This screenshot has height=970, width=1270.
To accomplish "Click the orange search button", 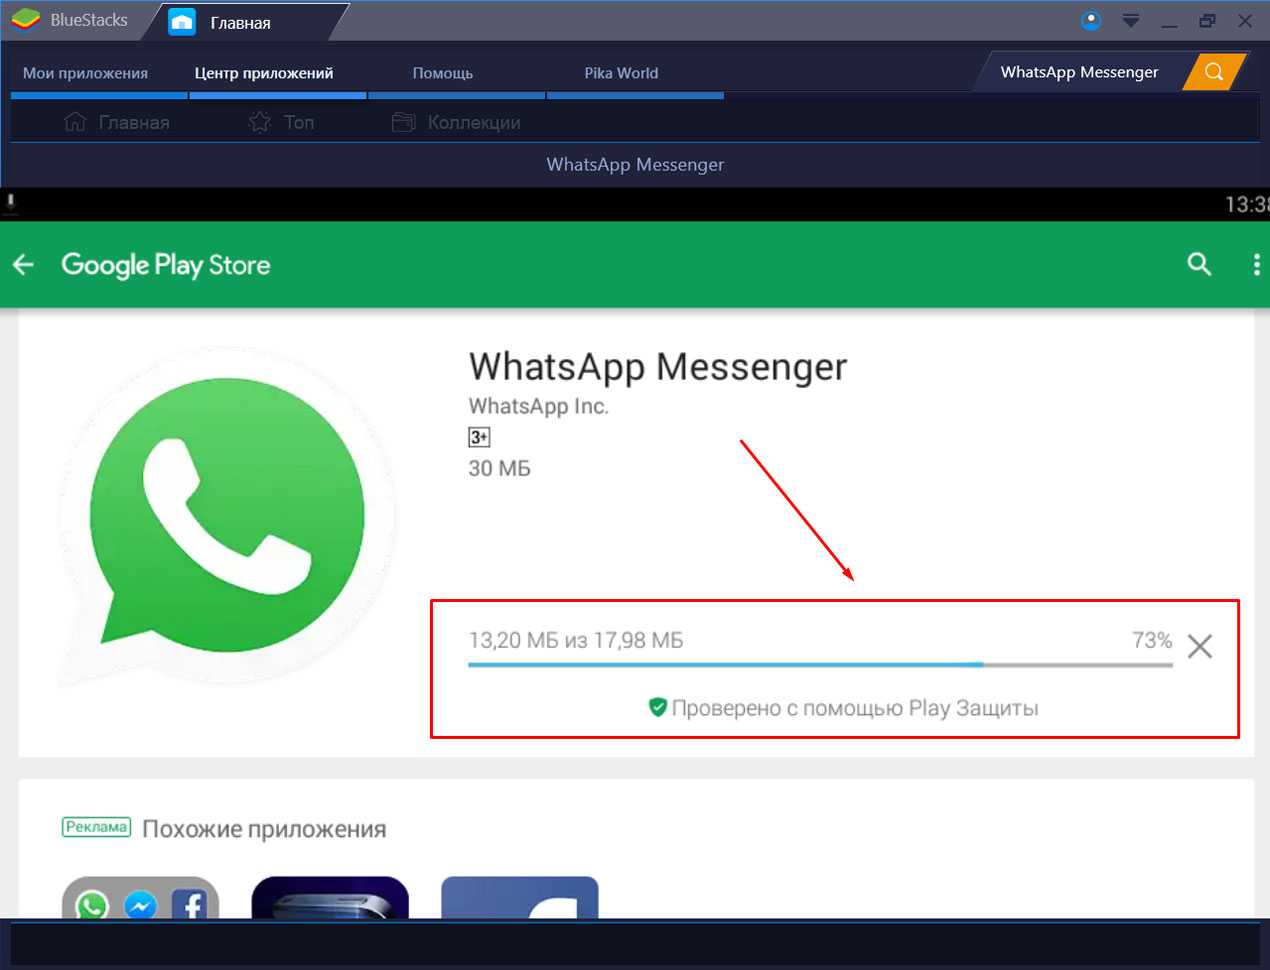I will (x=1214, y=72).
